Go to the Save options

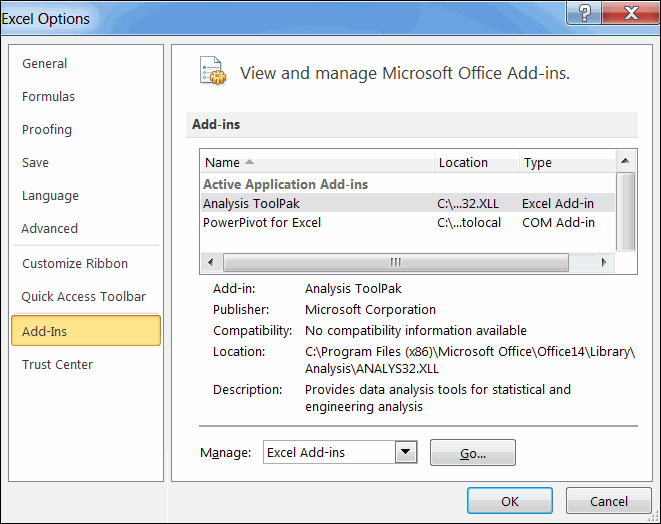click(x=36, y=163)
